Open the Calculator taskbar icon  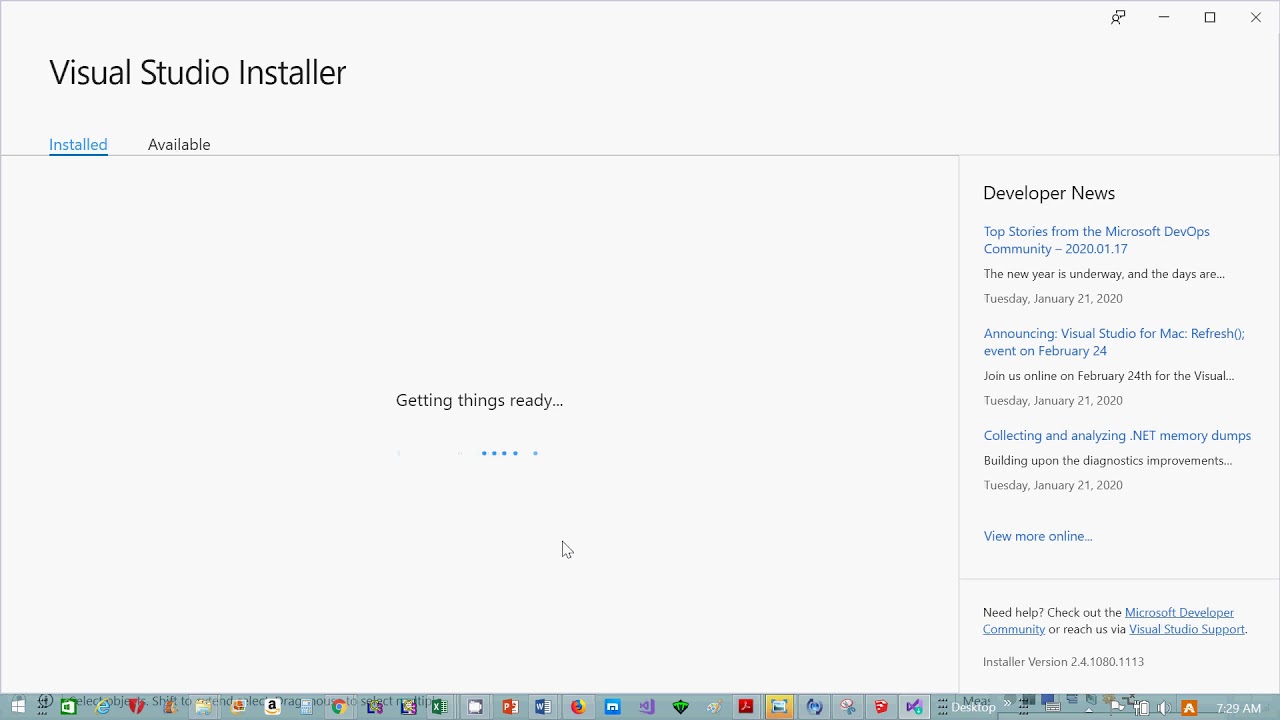point(306,707)
